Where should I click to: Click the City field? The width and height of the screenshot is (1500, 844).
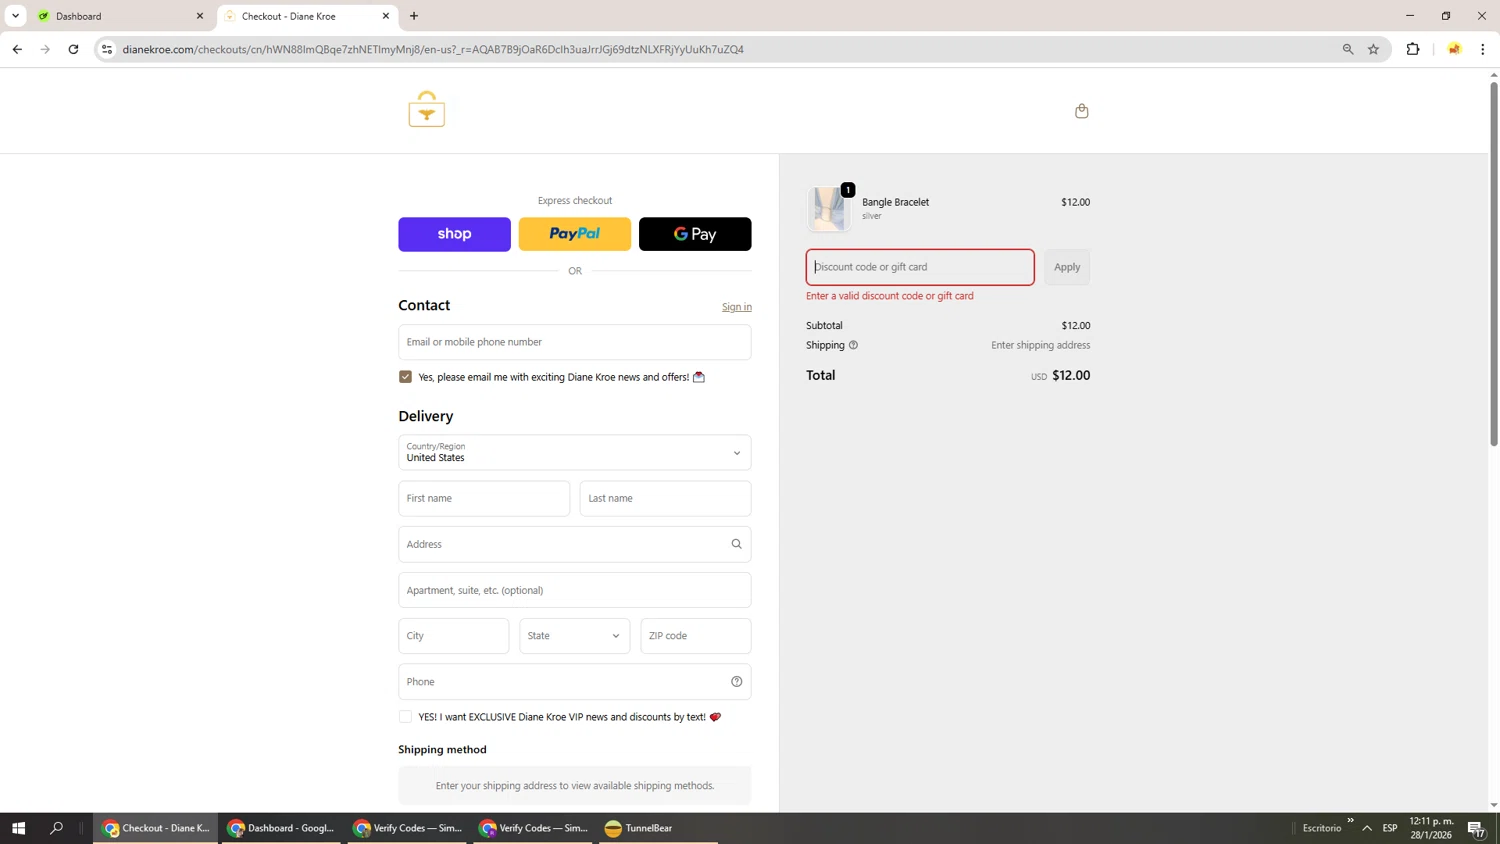pyautogui.click(x=454, y=636)
